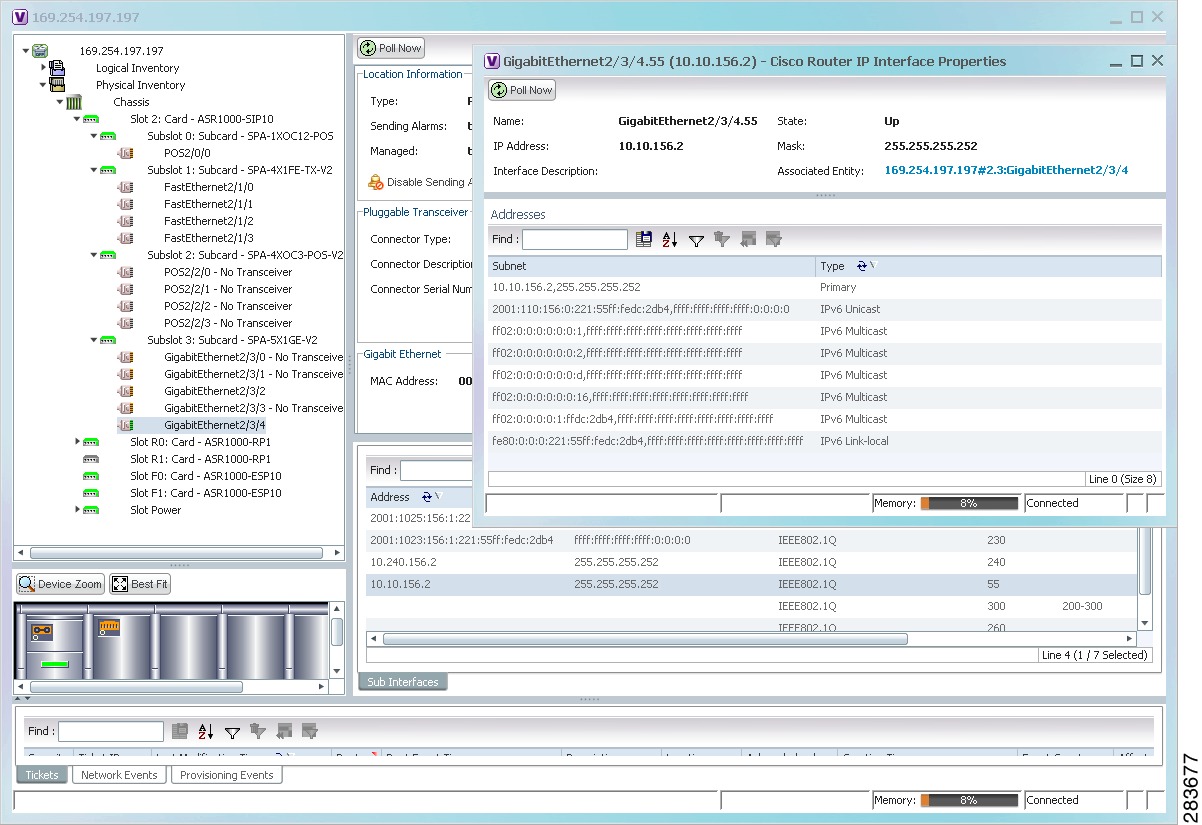Select GigabitEthernet2/3/2 in the tree
This screenshot has height=825, width=1202.
pyautogui.click(x=215, y=391)
